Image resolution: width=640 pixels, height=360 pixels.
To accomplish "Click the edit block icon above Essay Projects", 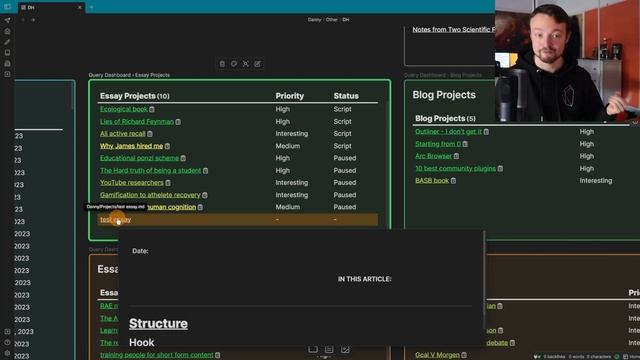I will [258, 64].
